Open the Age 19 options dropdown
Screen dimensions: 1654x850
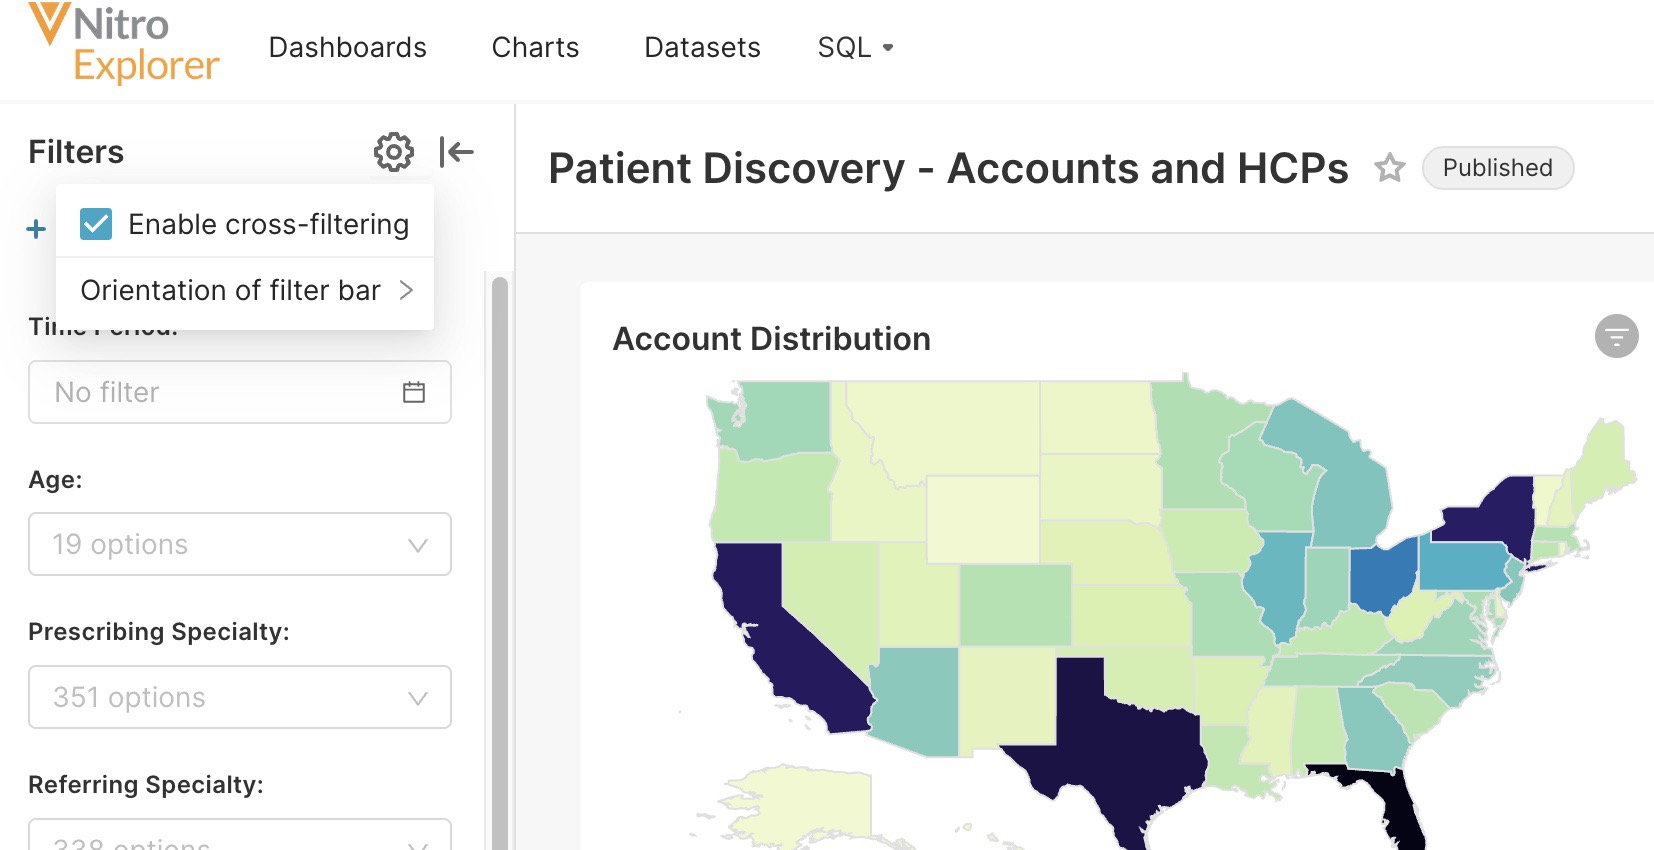click(x=240, y=544)
